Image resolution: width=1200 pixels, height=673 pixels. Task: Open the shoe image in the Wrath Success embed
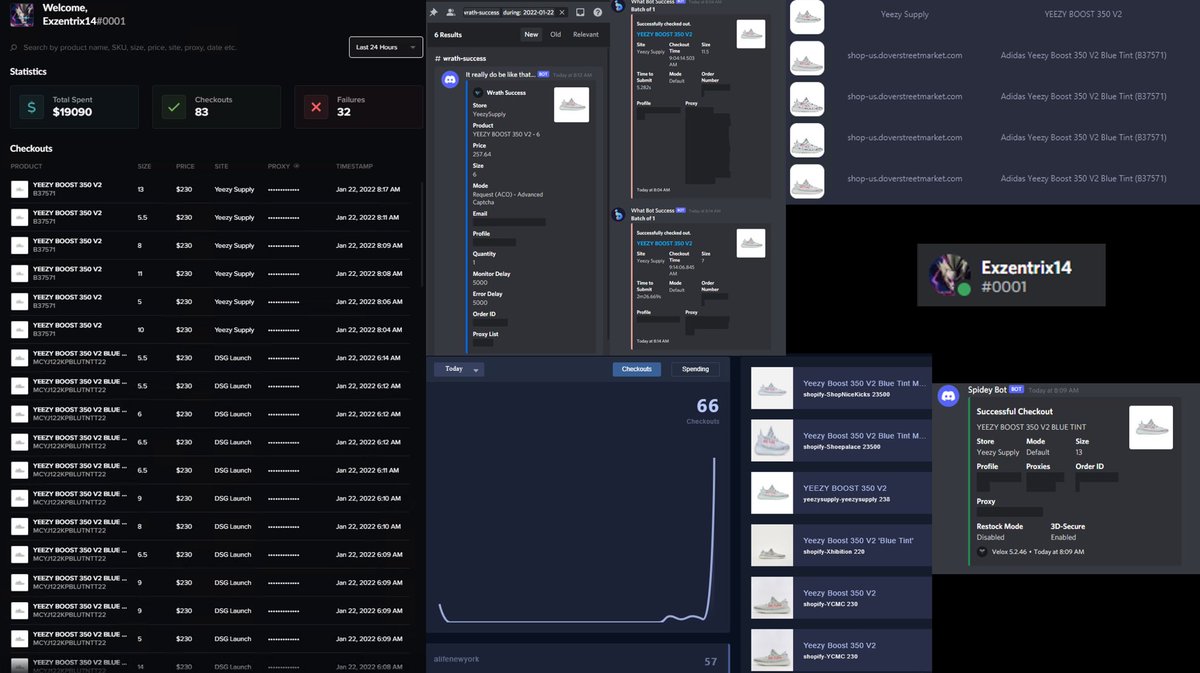(571, 105)
